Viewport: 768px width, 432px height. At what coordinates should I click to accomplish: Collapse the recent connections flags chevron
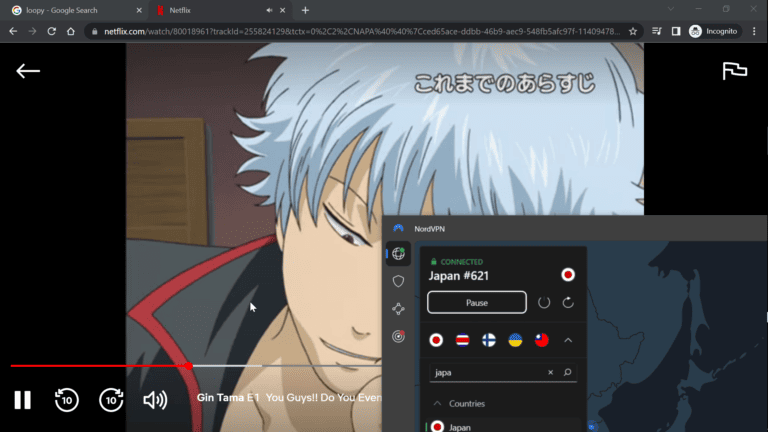click(568, 340)
